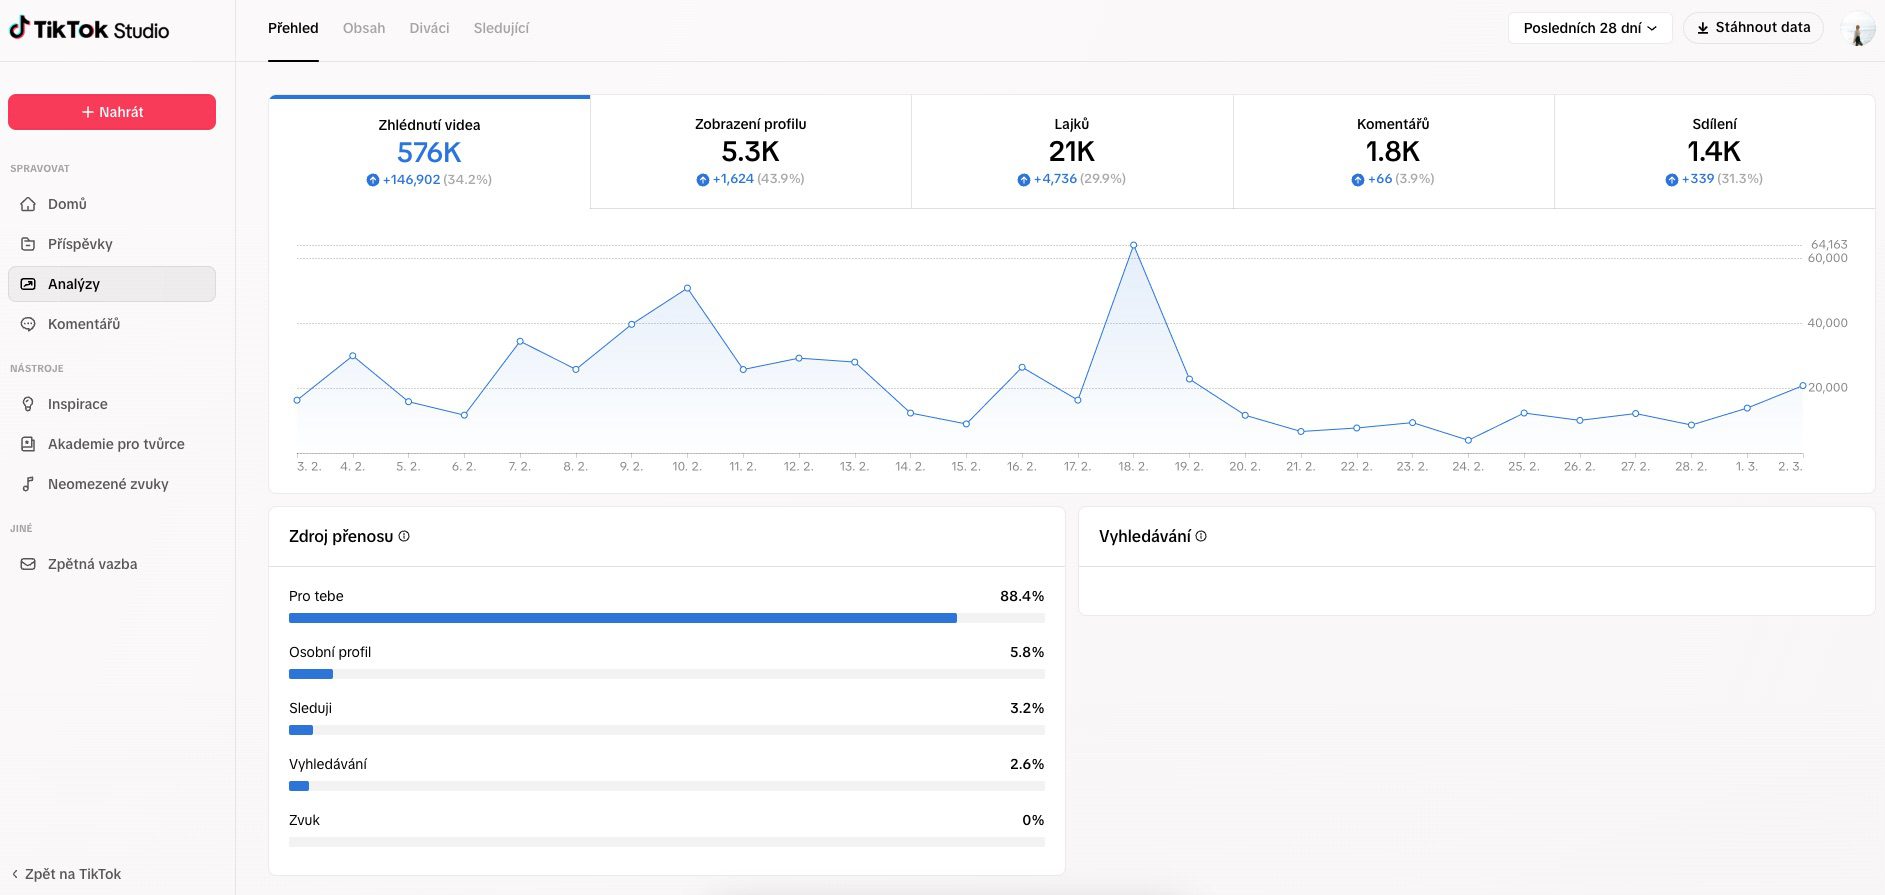1885x895 pixels.
Task: Open Akademie pro tvůrce item
Action: tap(115, 444)
